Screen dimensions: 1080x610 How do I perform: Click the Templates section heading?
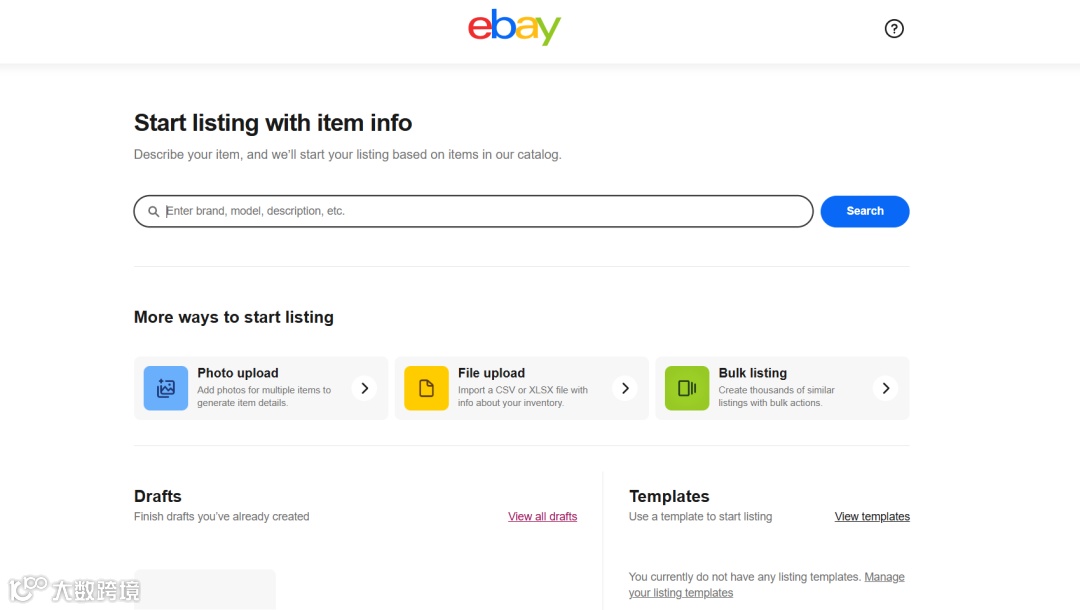click(669, 496)
